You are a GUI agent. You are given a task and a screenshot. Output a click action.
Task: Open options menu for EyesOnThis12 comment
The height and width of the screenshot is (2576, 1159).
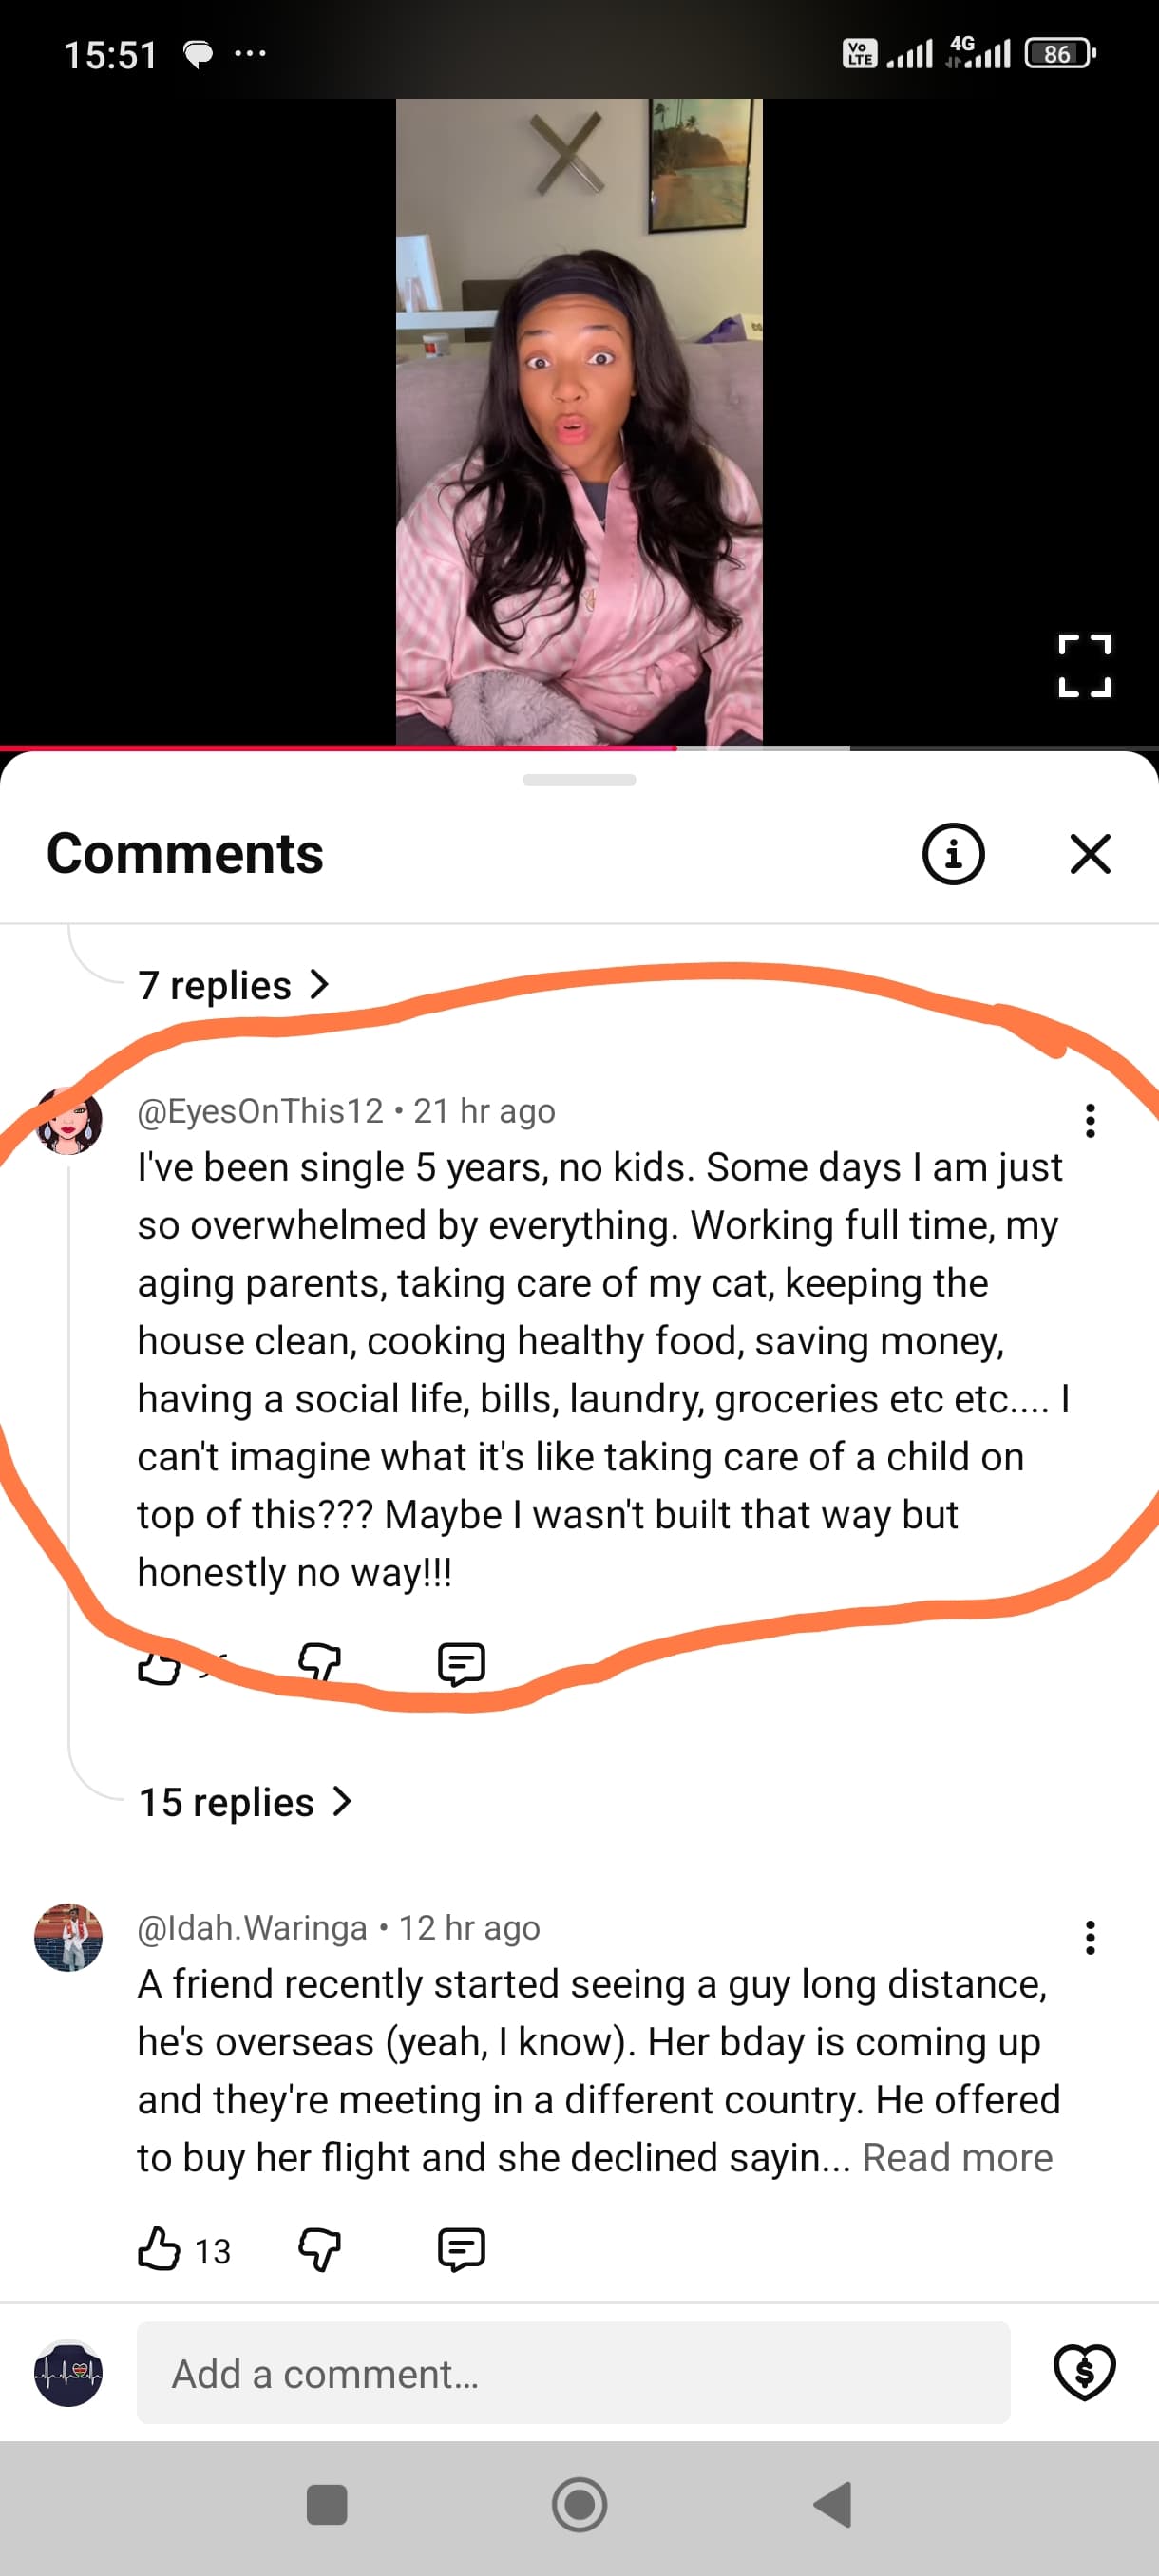tap(1089, 1121)
